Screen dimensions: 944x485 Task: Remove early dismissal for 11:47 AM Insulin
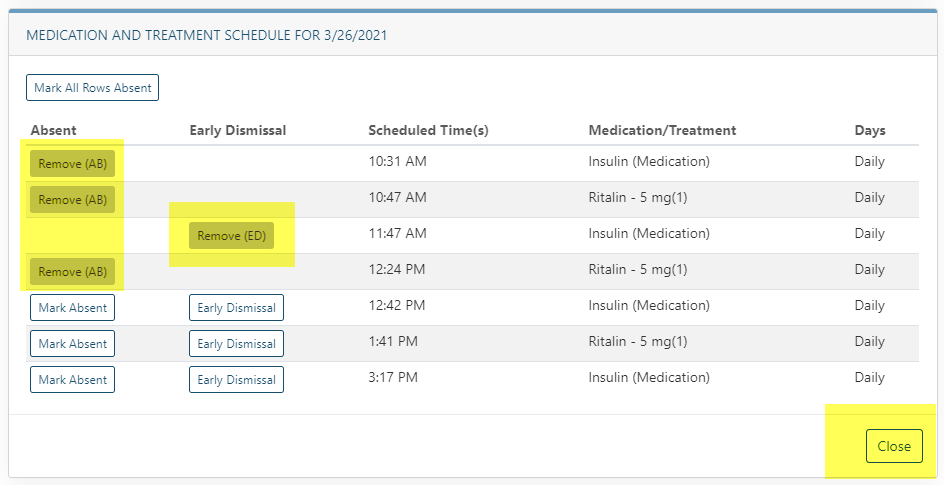click(231, 236)
